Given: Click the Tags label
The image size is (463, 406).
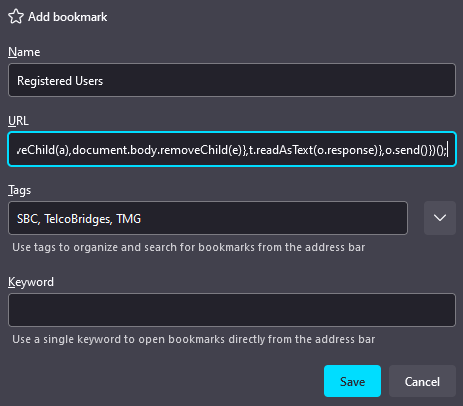Looking at the screenshot, I should (19, 190).
